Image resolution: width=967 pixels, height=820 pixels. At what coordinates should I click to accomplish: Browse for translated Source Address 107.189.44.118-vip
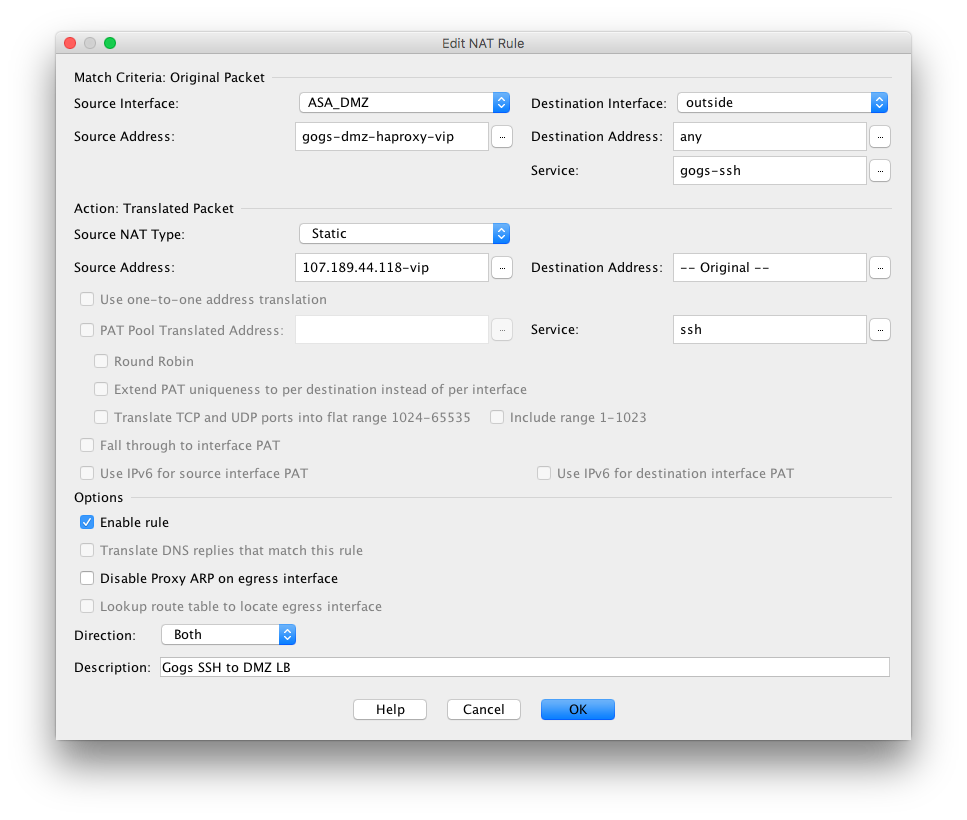502,268
